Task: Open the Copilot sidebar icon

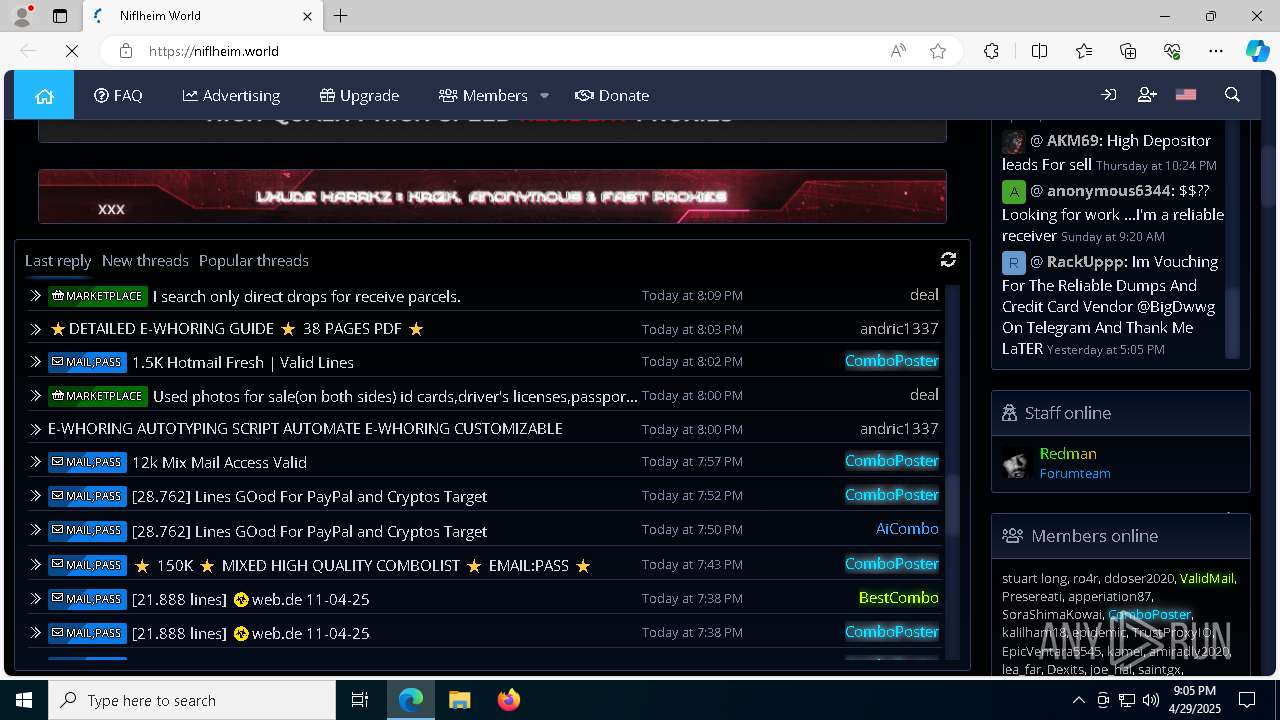Action: pyautogui.click(x=1257, y=51)
